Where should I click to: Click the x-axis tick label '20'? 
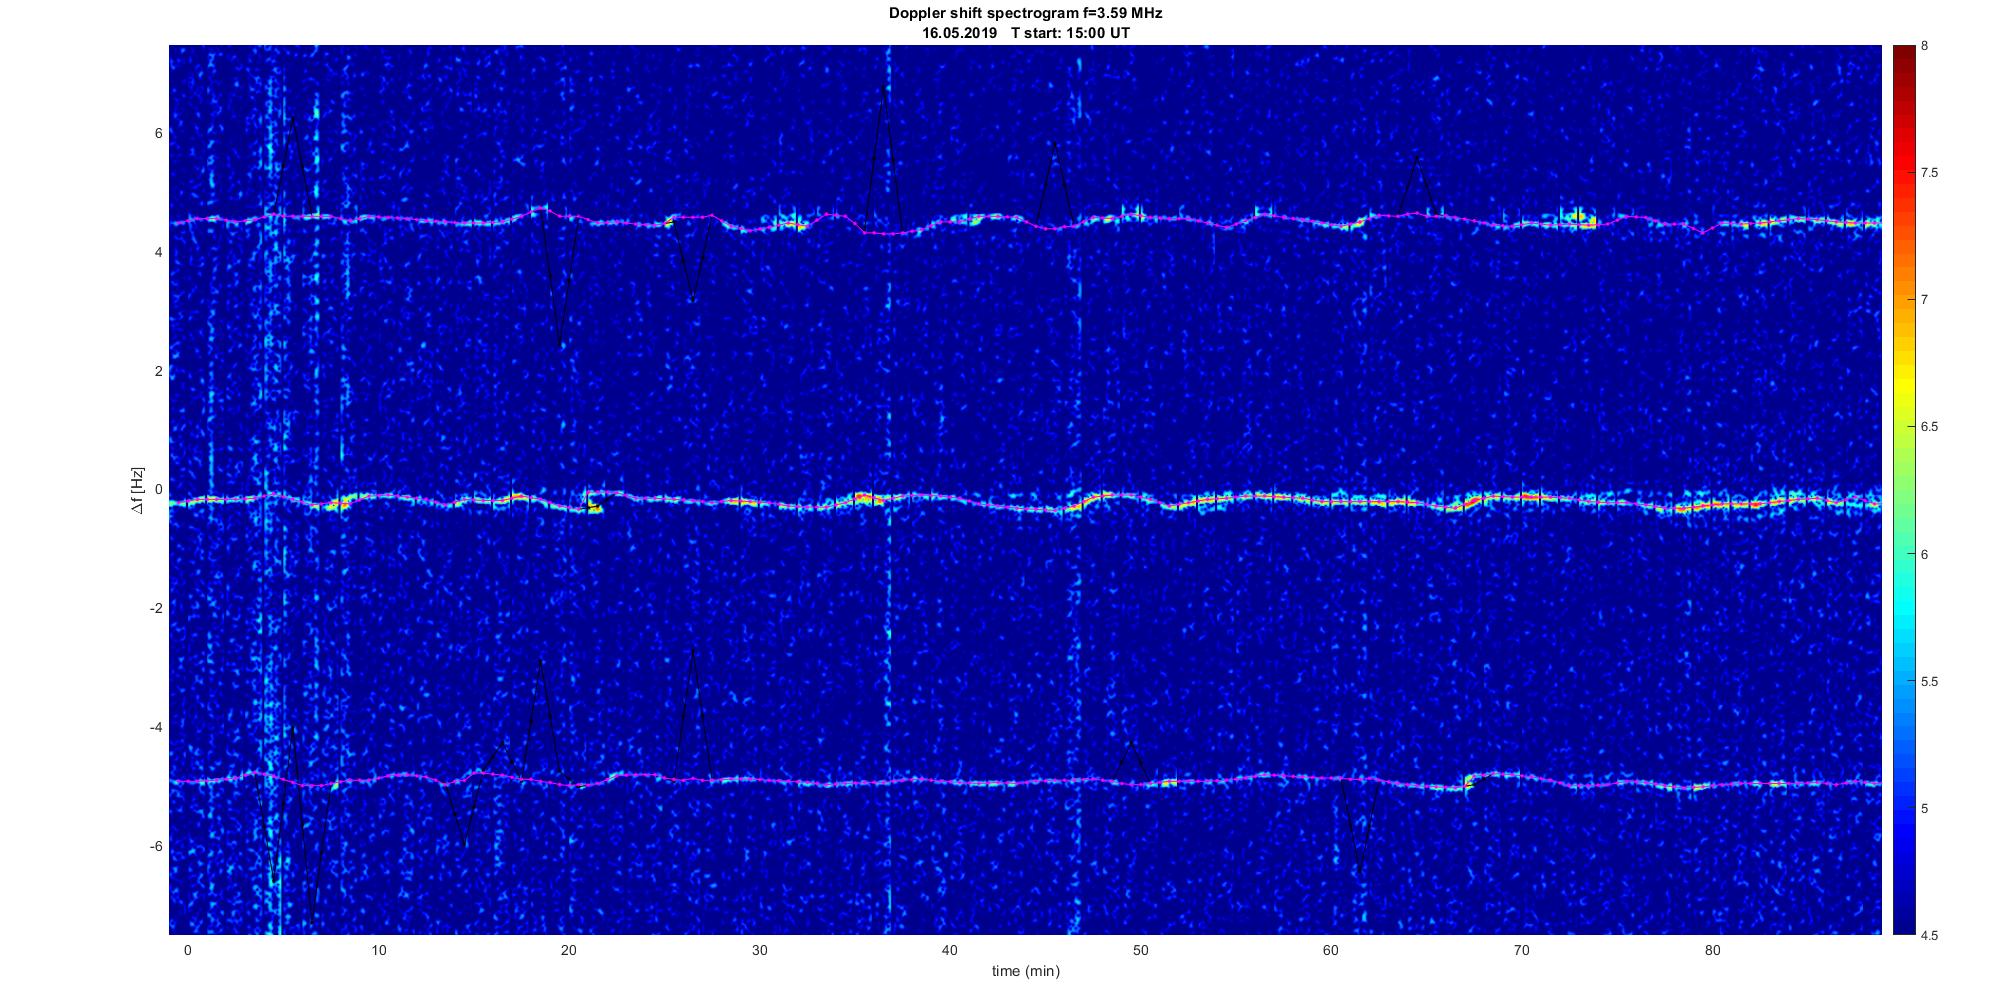tap(569, 950)
